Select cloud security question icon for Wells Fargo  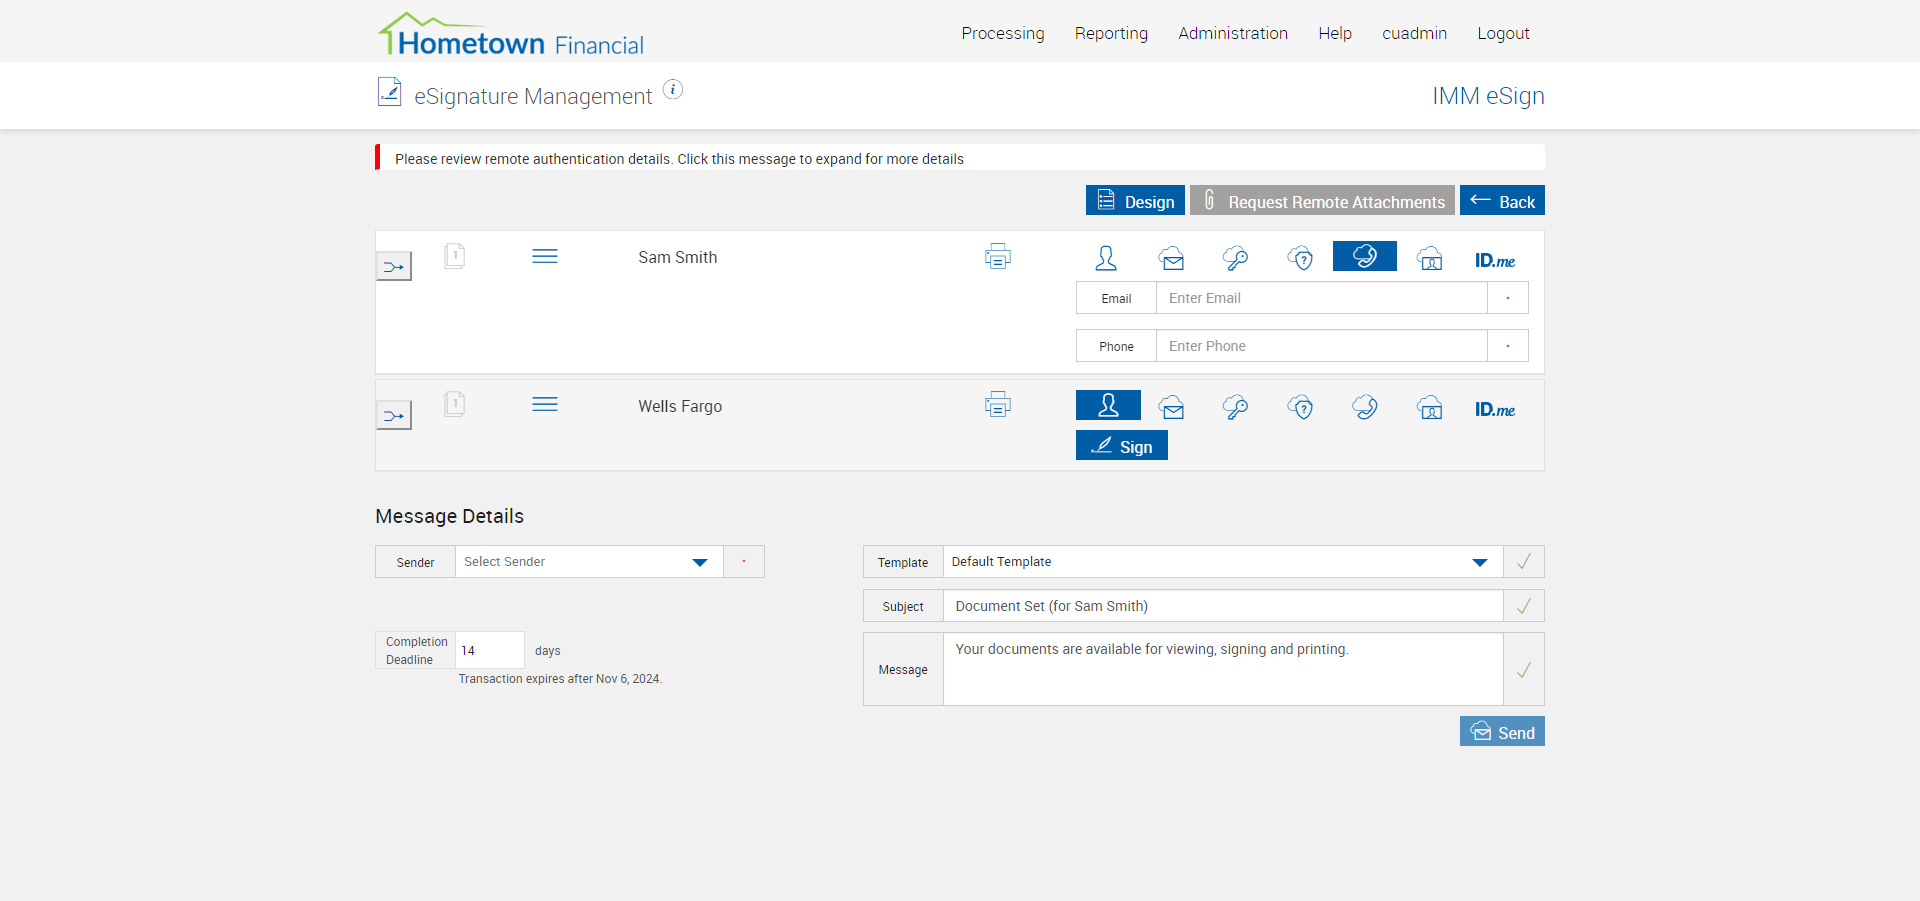tap(1300, 407)
